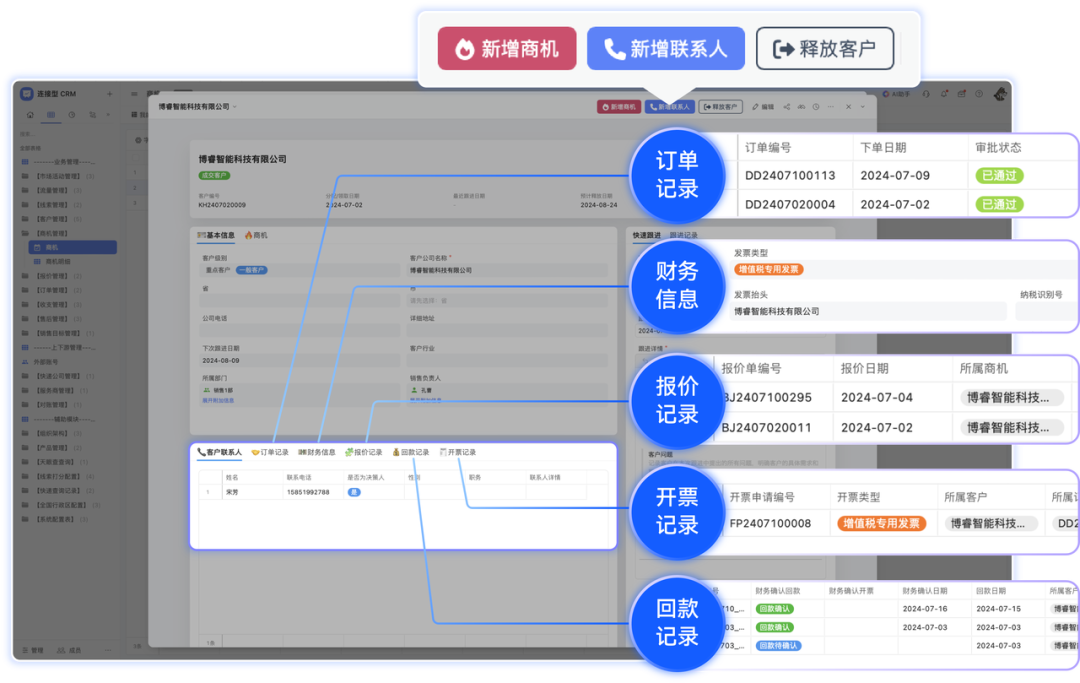Viewport: 1080px width, 683px height.
Task: Expand the 【市场活动管理】 folder
Action: click(x=60, y=176)
